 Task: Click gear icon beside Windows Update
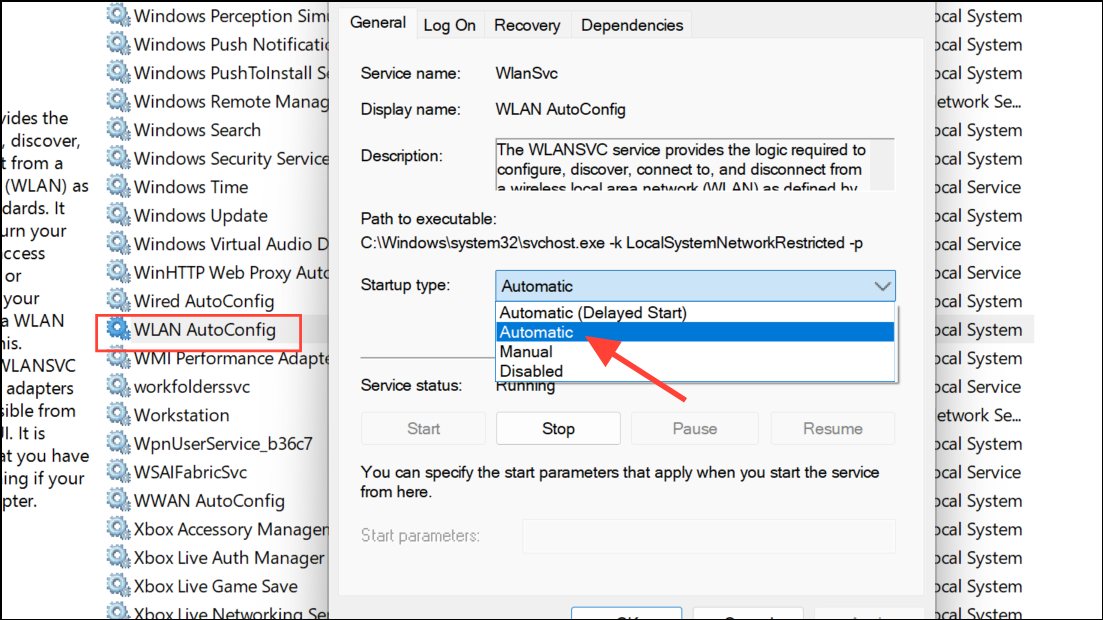(118, 215)
